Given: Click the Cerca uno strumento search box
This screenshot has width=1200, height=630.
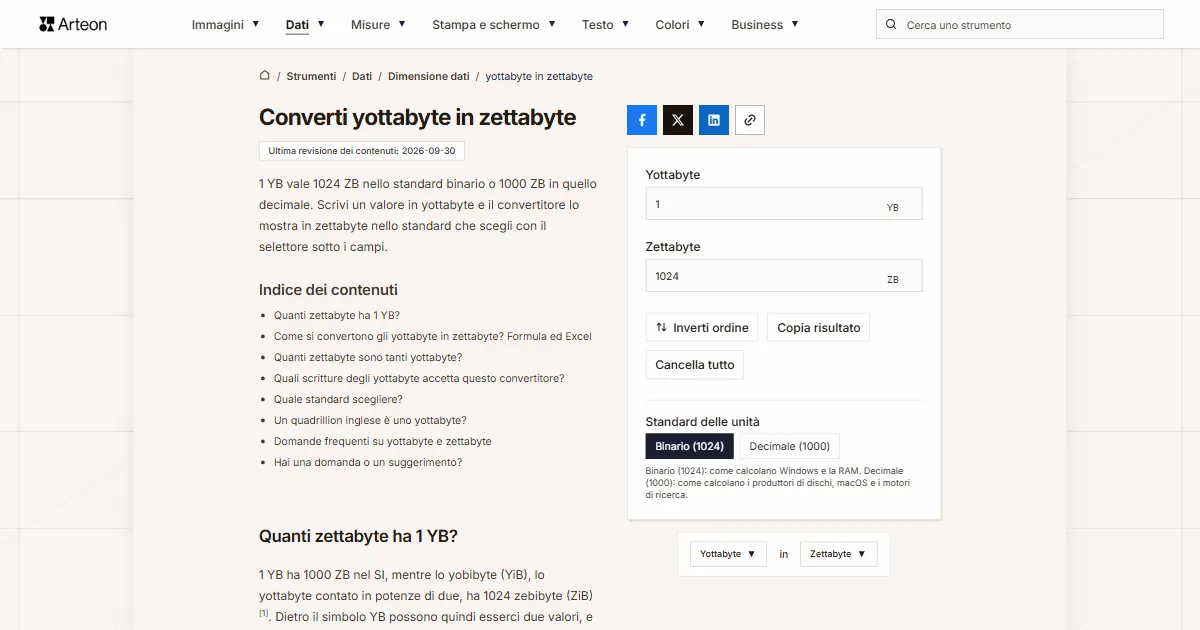Looking at the screenshot, I should point(1020,25).
